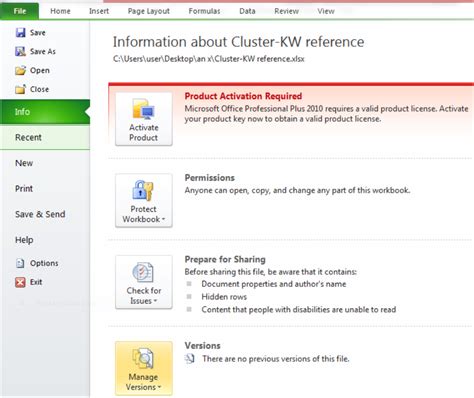
Task: Click the Close label in the sidebar
Action: (39, 89)
